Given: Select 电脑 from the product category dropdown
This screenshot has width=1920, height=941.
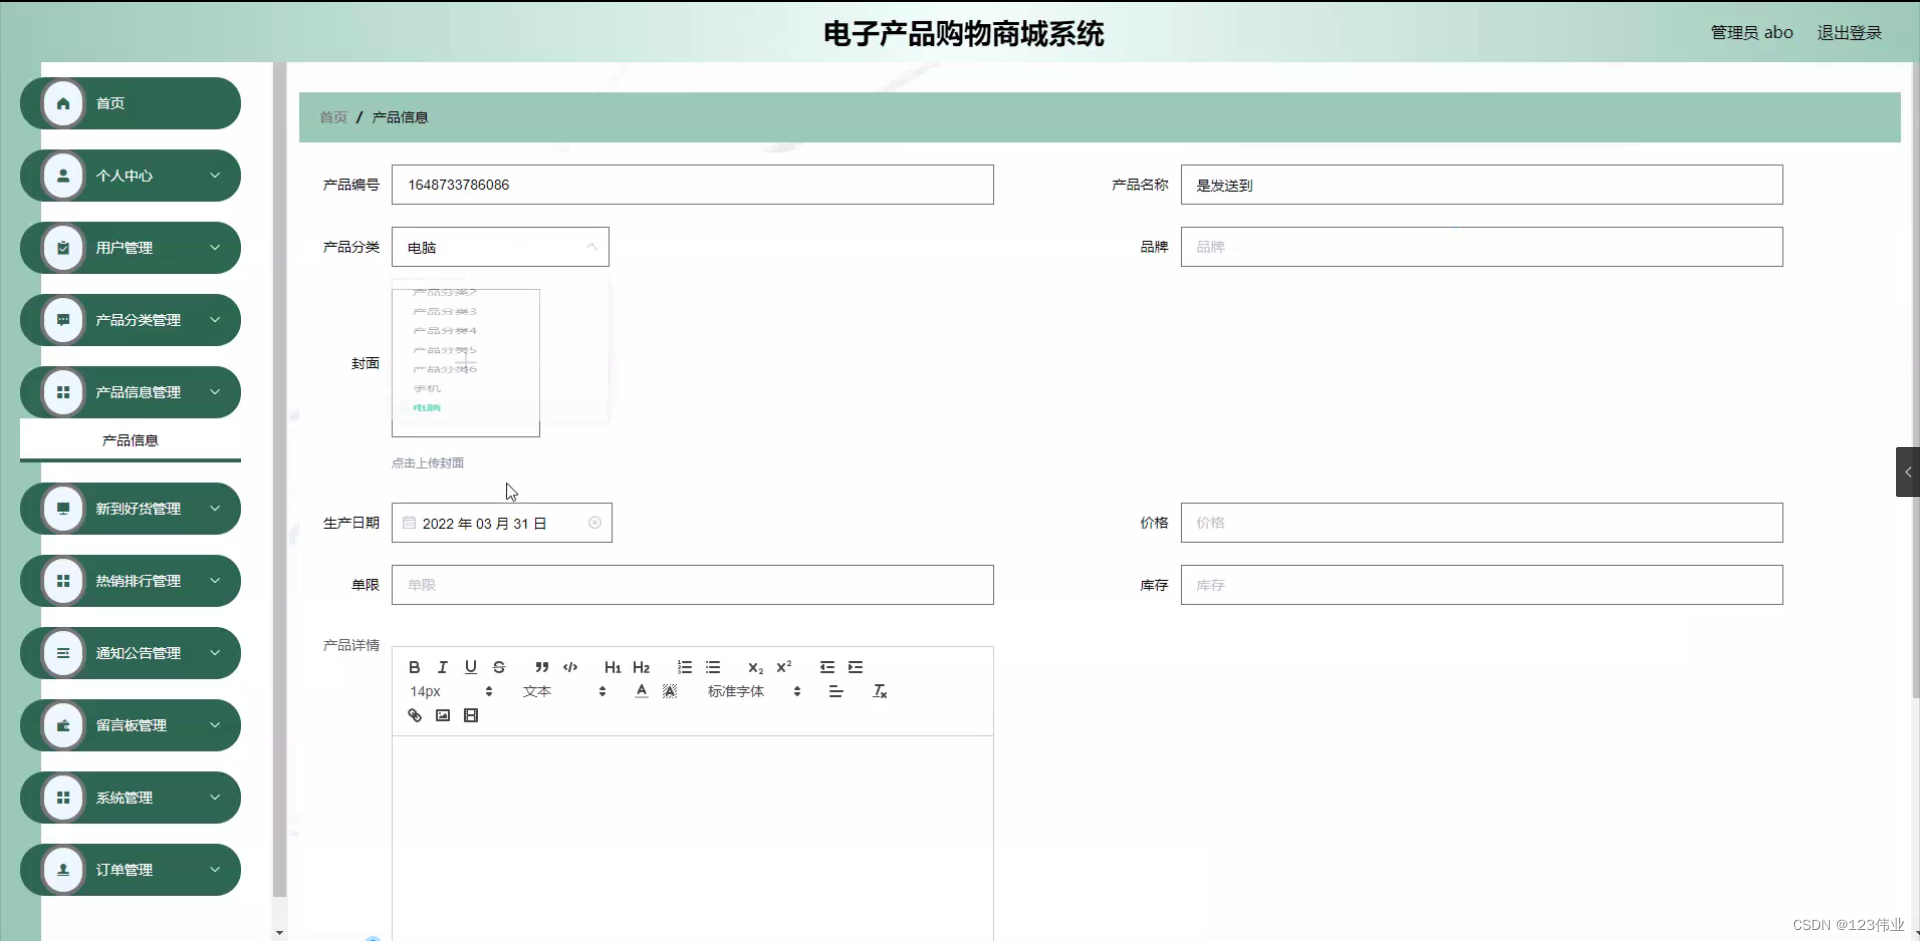Looking at the screenshot, I should coord(426,407).
